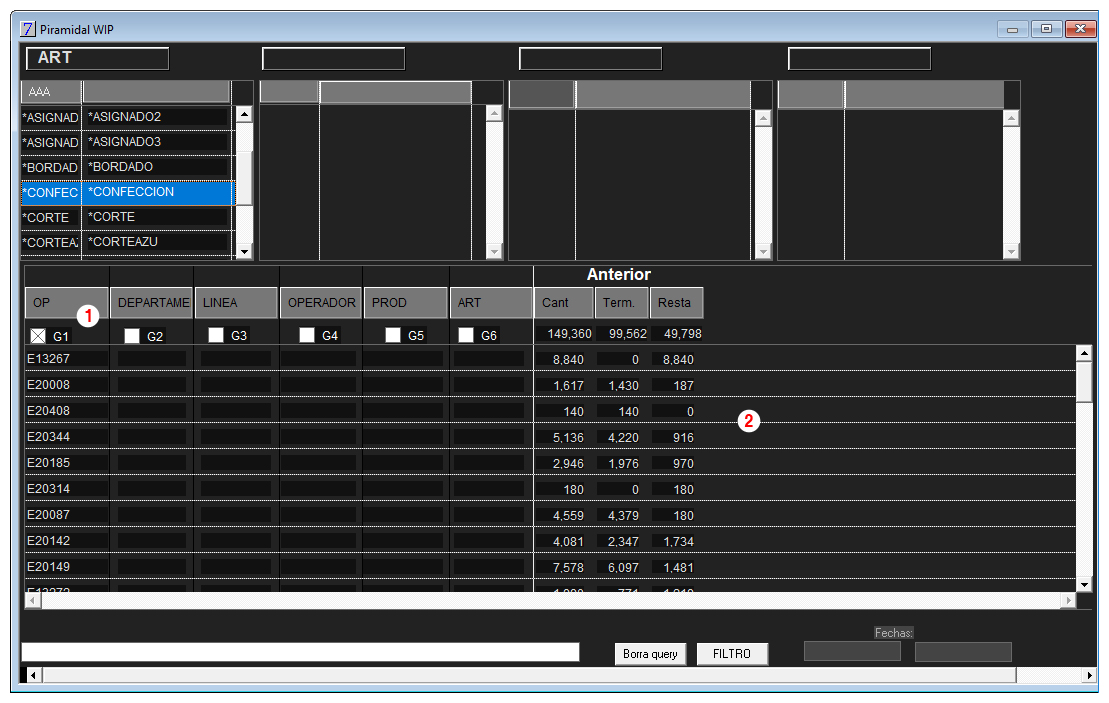Click scroll up arrow of fourth filter list
The image size is (1109, 703).
coord(1011,118)
